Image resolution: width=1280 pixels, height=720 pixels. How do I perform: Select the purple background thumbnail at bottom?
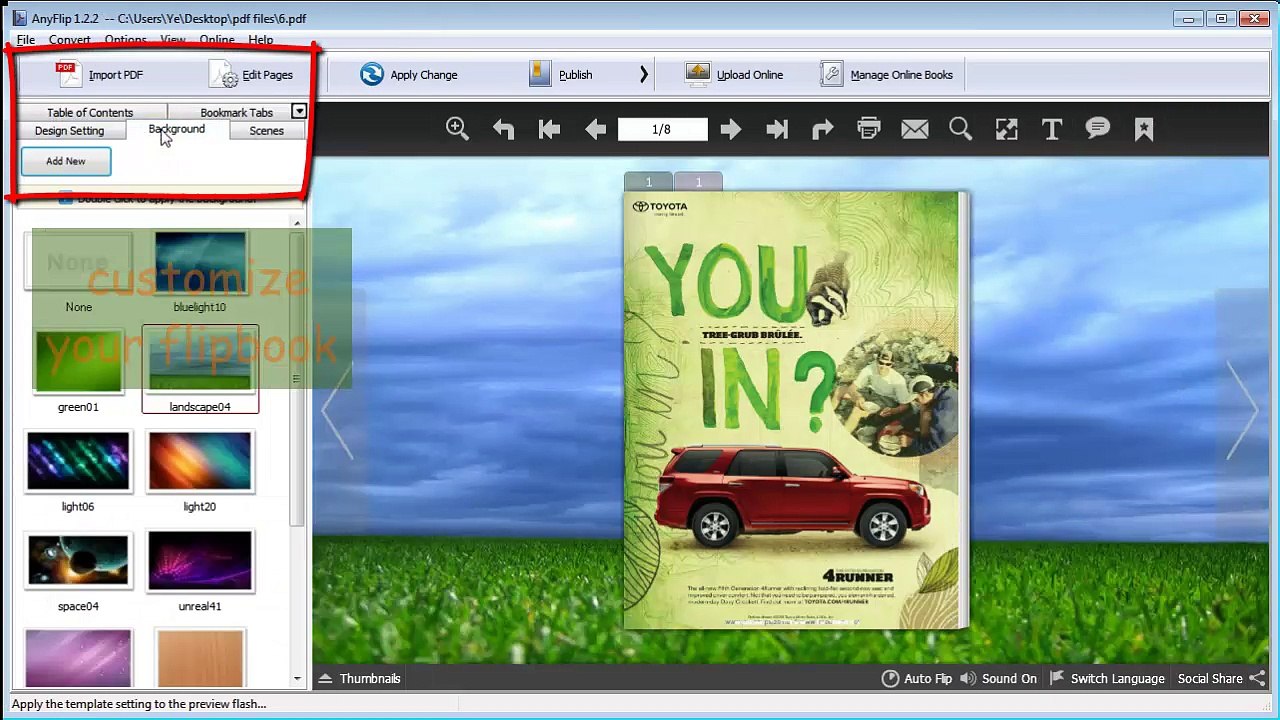[78, 658]
